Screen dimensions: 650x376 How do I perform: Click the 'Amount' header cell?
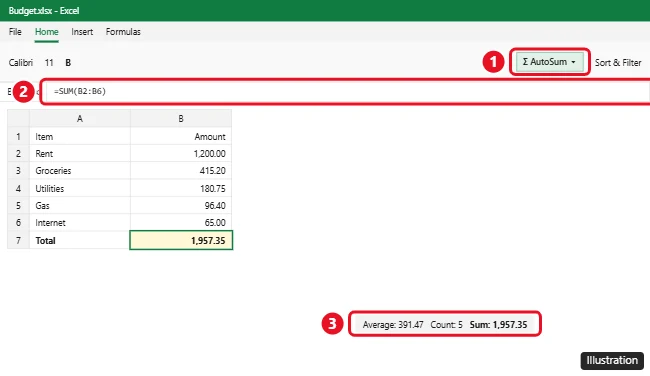pyautogui.click(x=181, y=136)
